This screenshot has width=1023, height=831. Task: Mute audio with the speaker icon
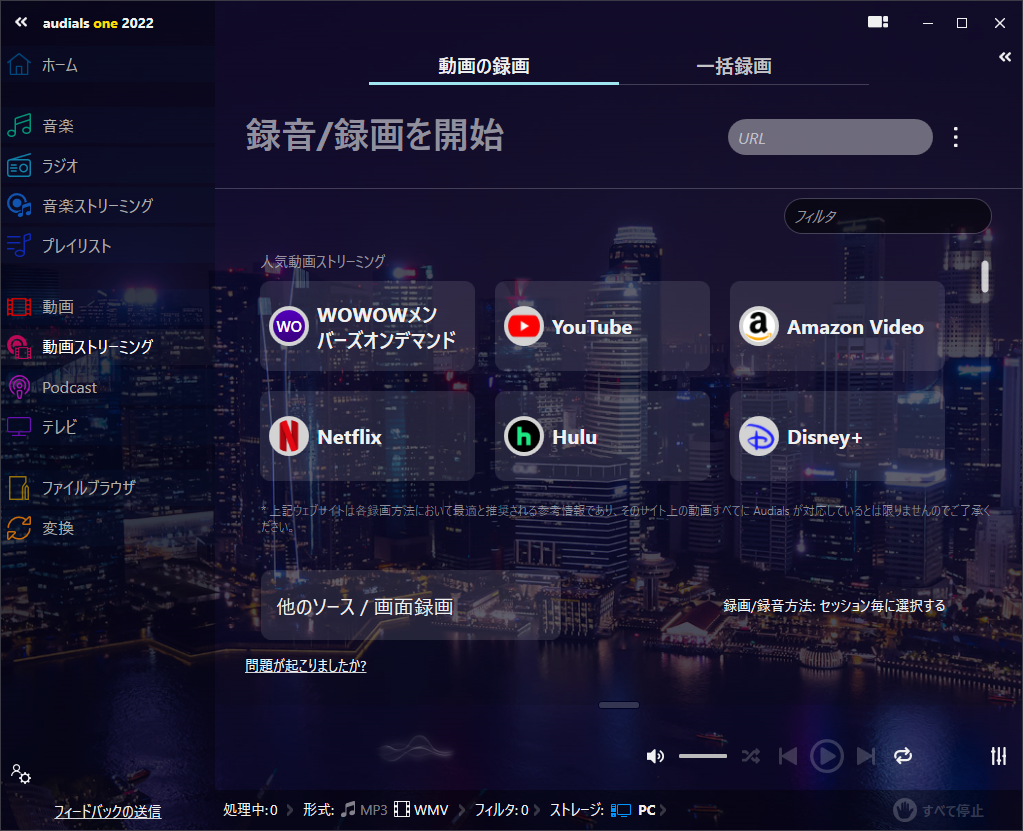[655, 756]
